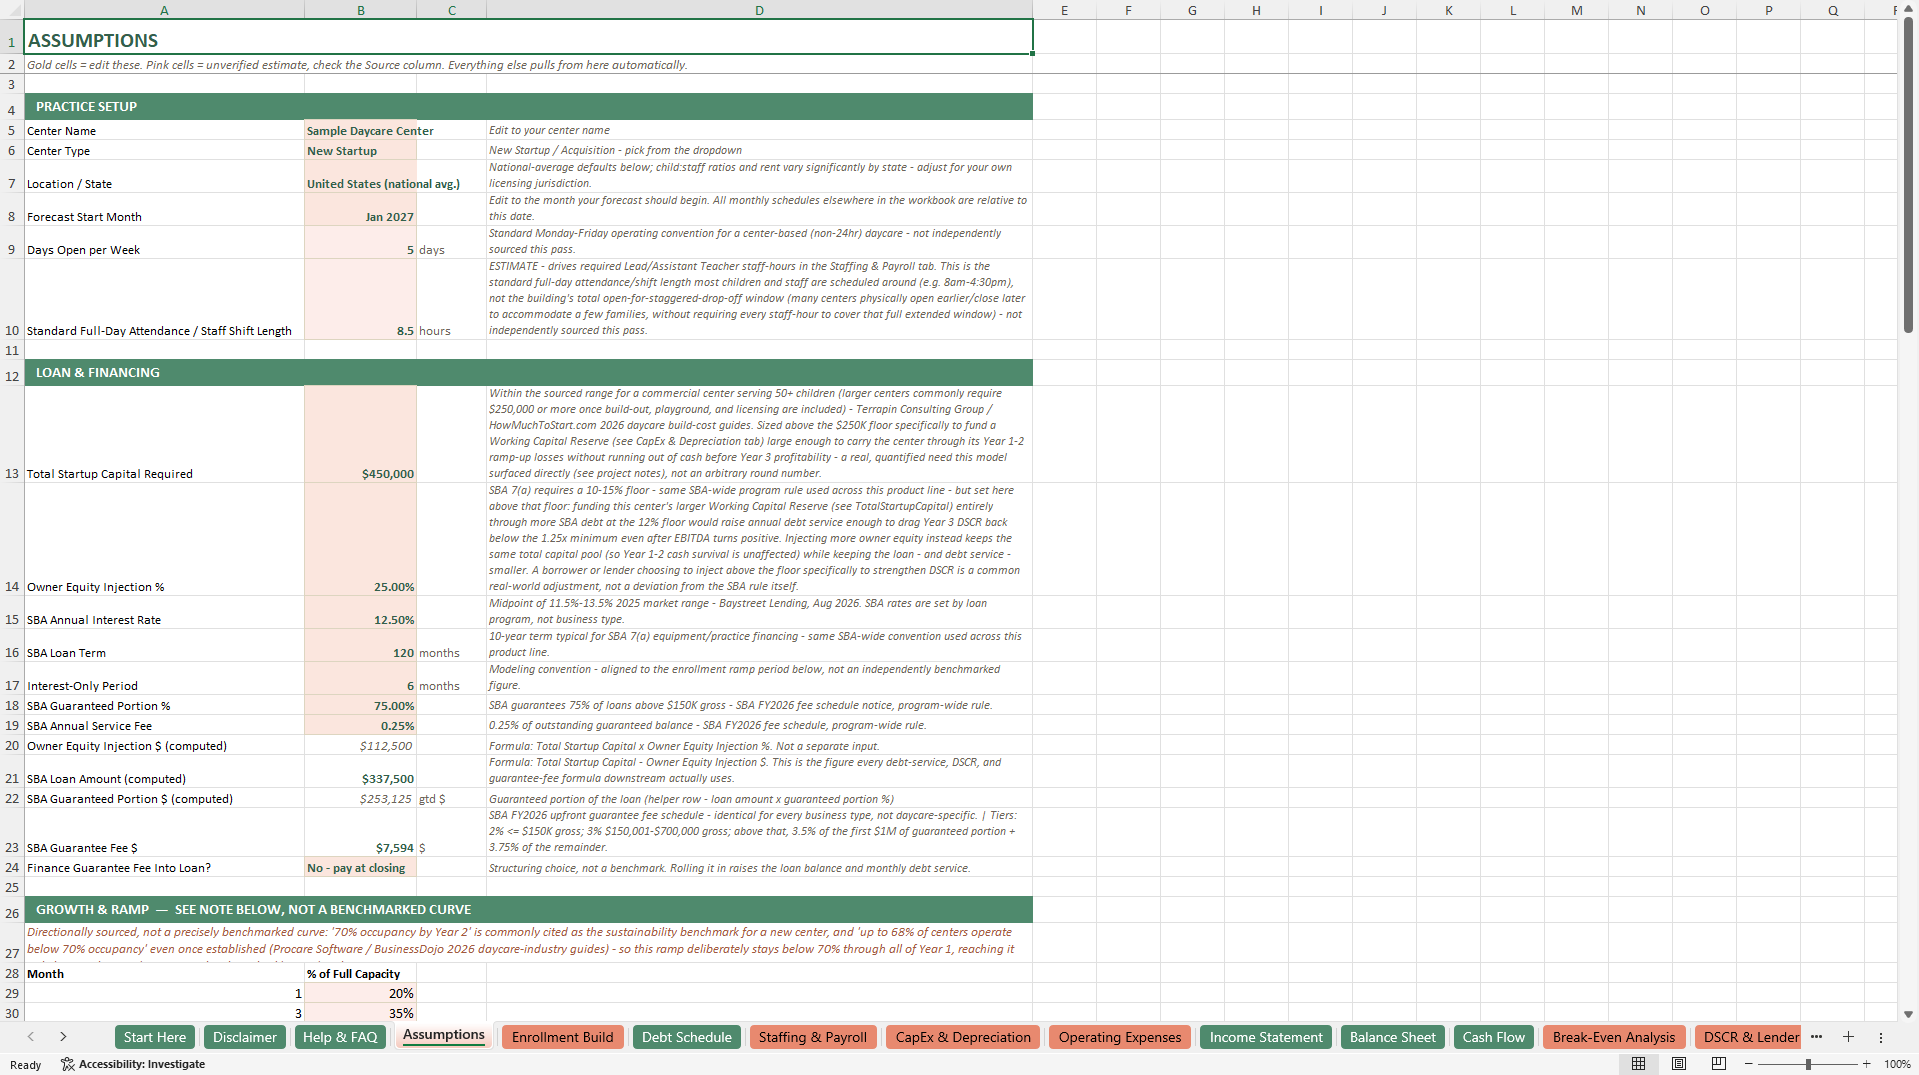Viewport: 1919px width, 1075px height.
Task: Click the 'GROWTH & RAMP' section header
Action: coord(528,910)
